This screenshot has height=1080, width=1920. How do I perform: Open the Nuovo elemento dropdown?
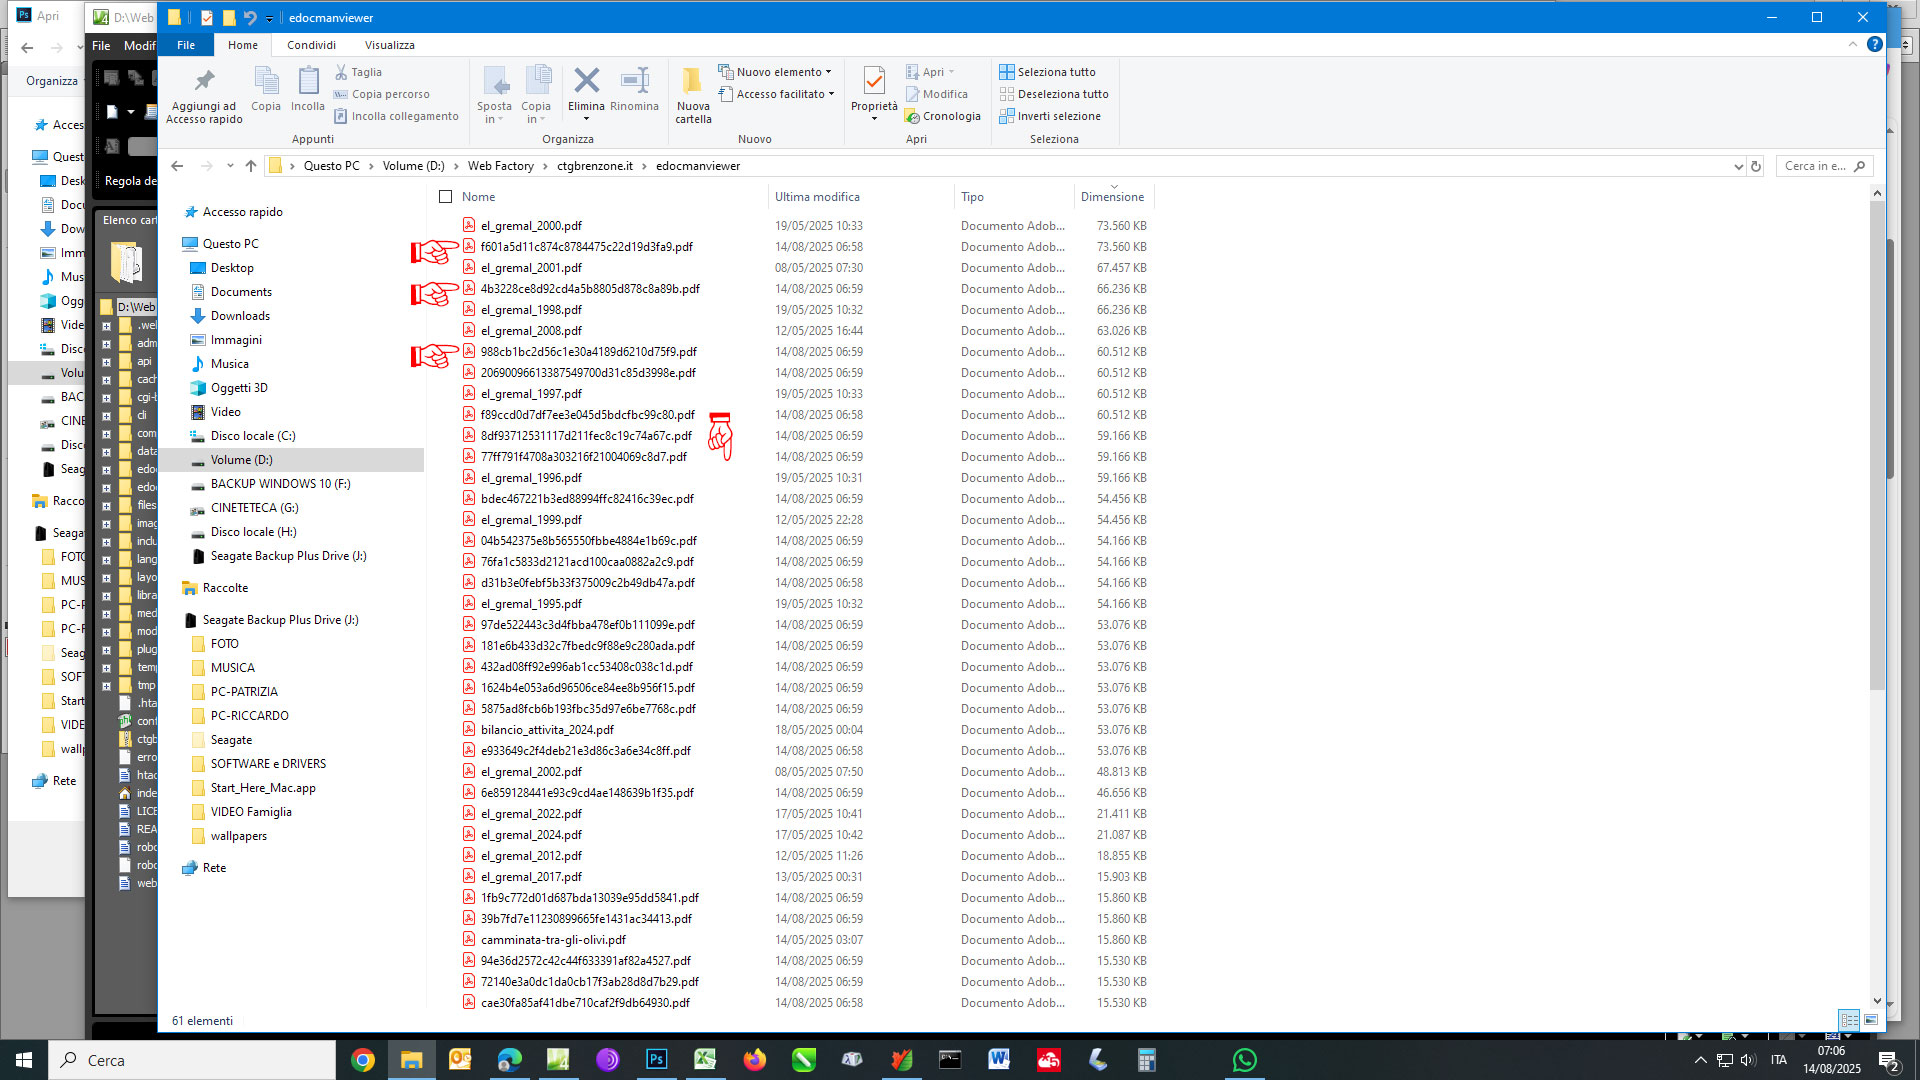click(x=775, y=72)
